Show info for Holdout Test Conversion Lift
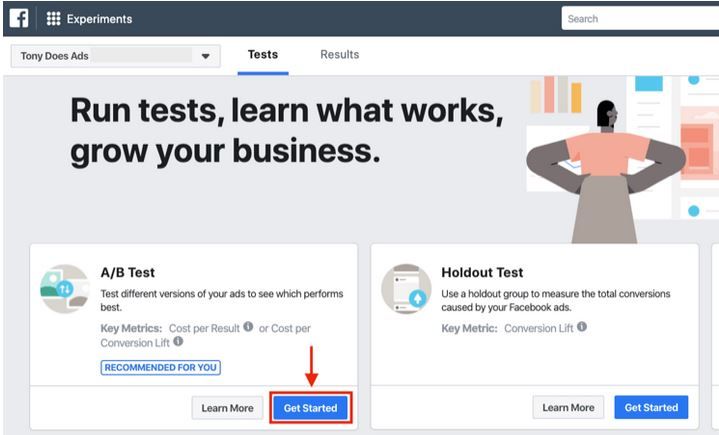Viewport: 719px width, 435px height. point(581,326)
